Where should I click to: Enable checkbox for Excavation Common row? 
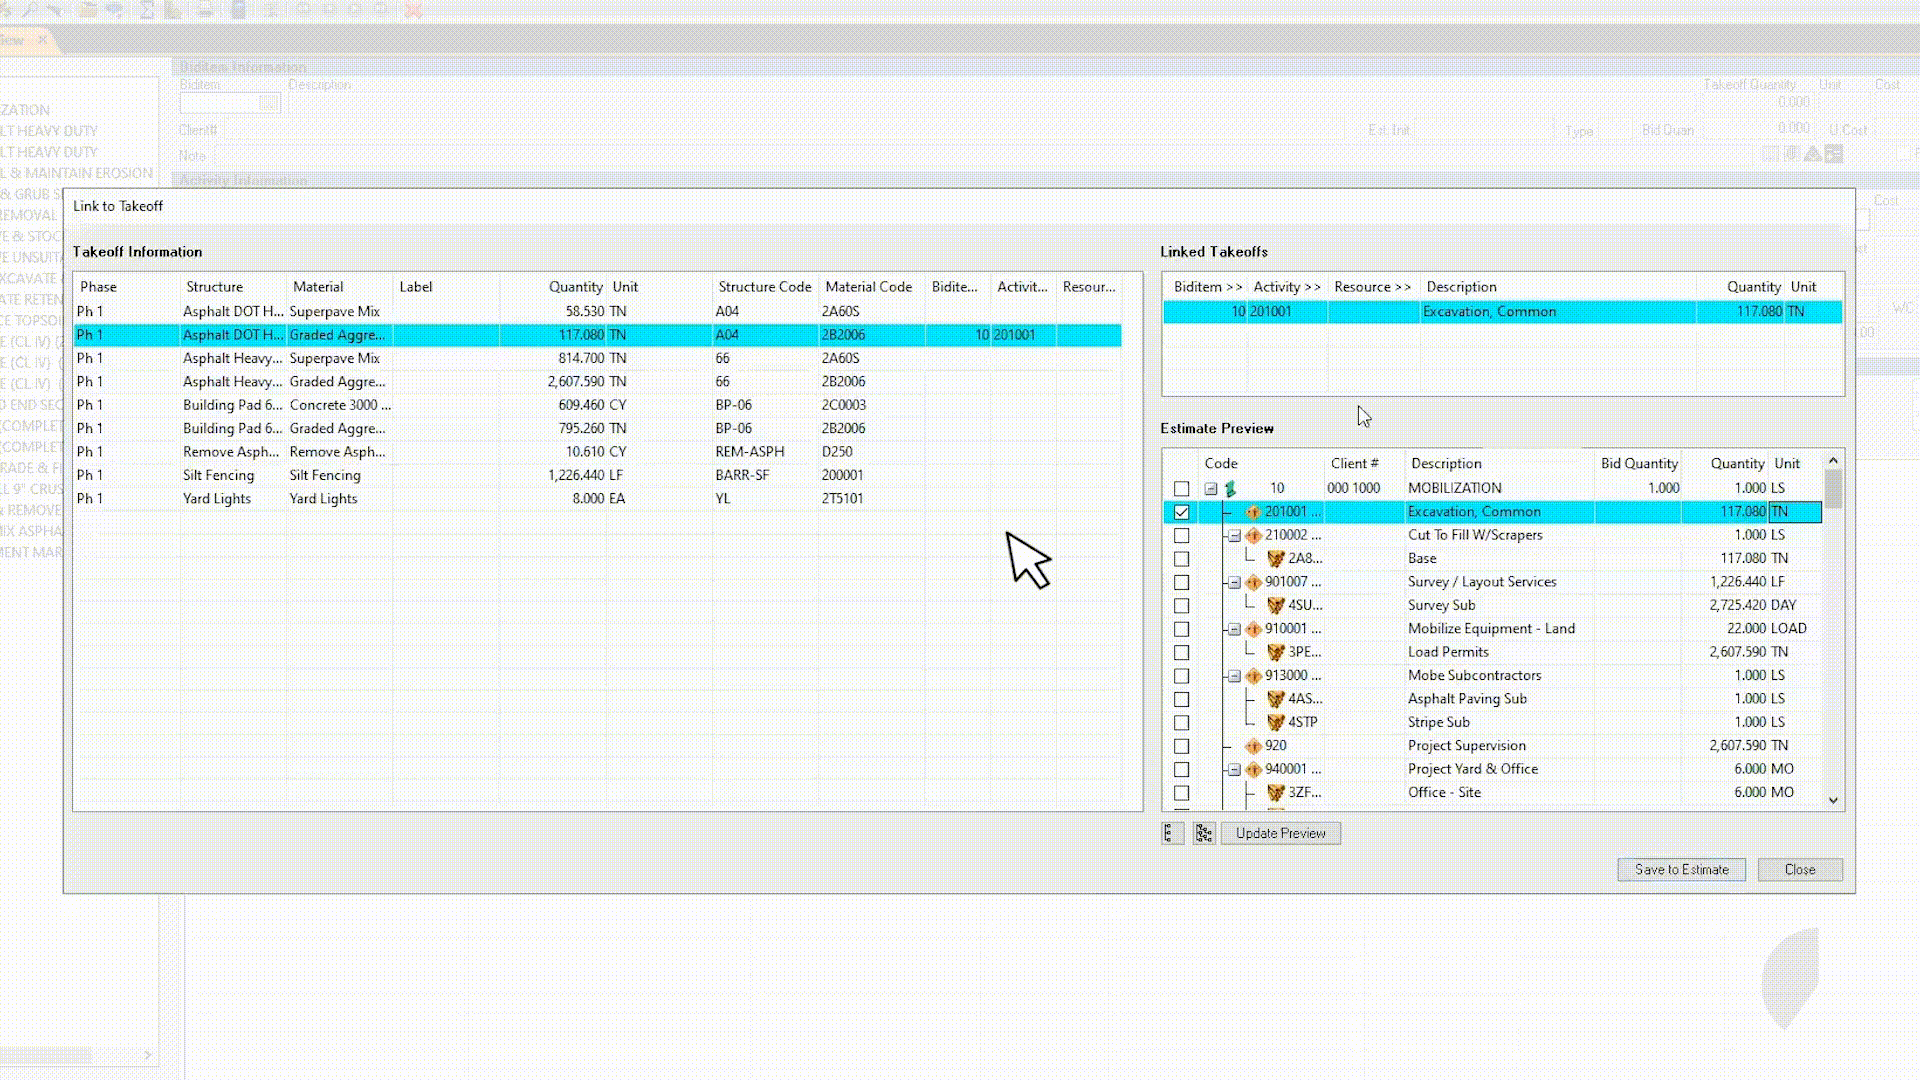pos(1180,512)
